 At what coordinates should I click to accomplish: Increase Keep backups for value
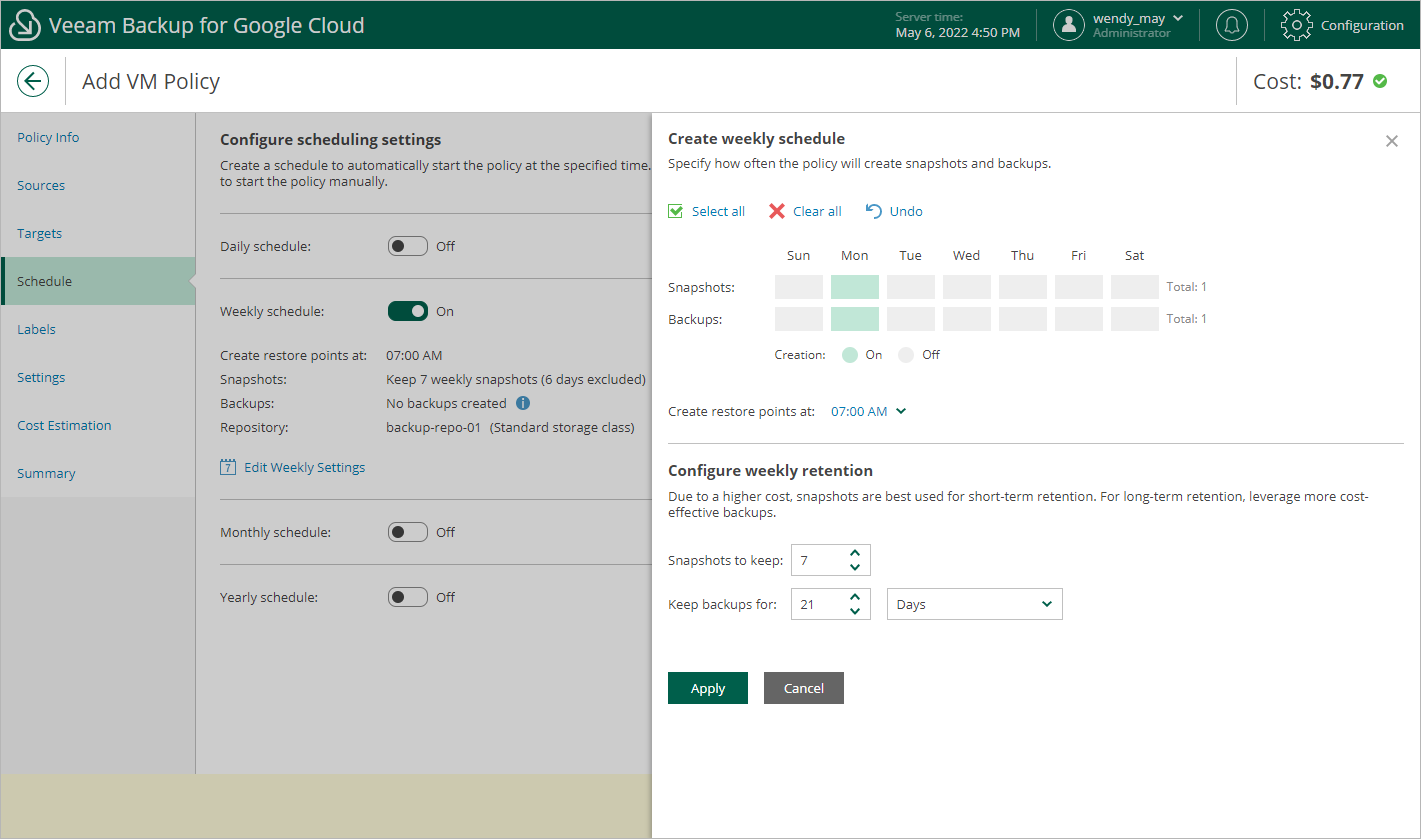854,597
